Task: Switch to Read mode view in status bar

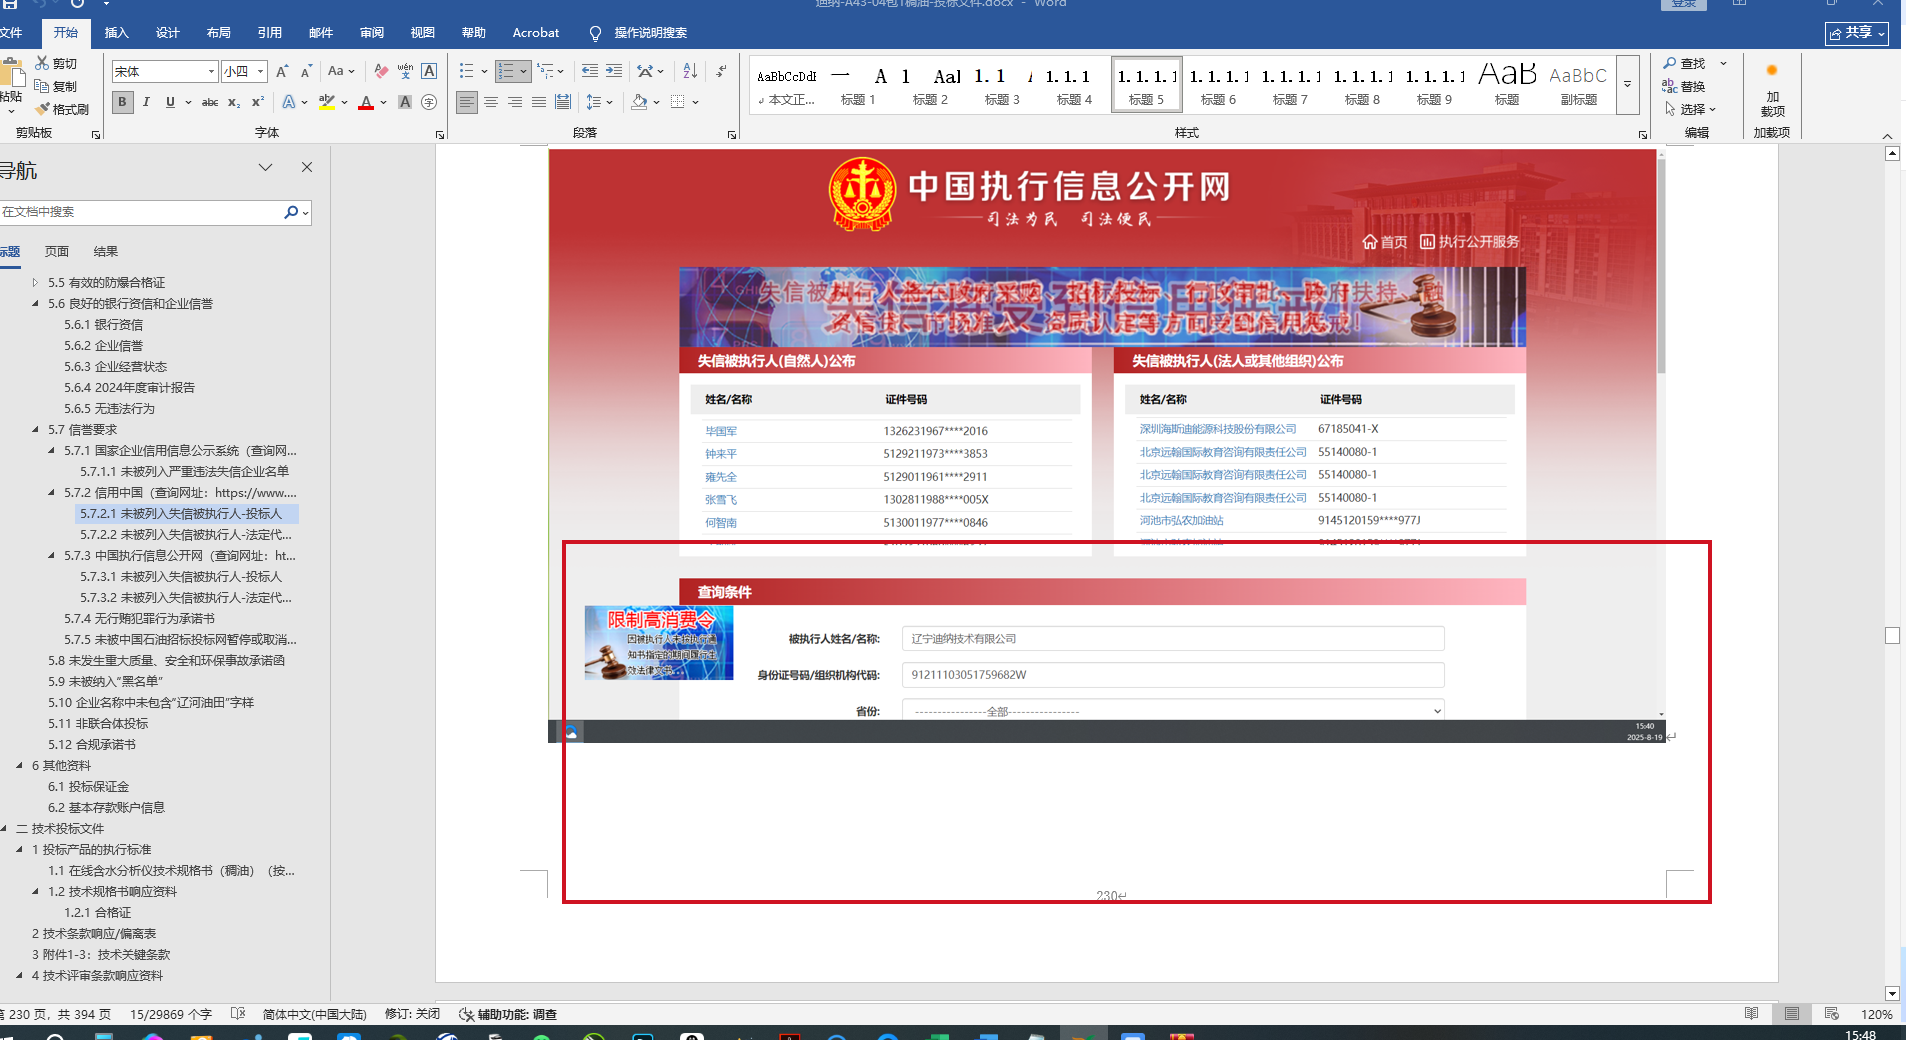Action: (1752, 1014)
